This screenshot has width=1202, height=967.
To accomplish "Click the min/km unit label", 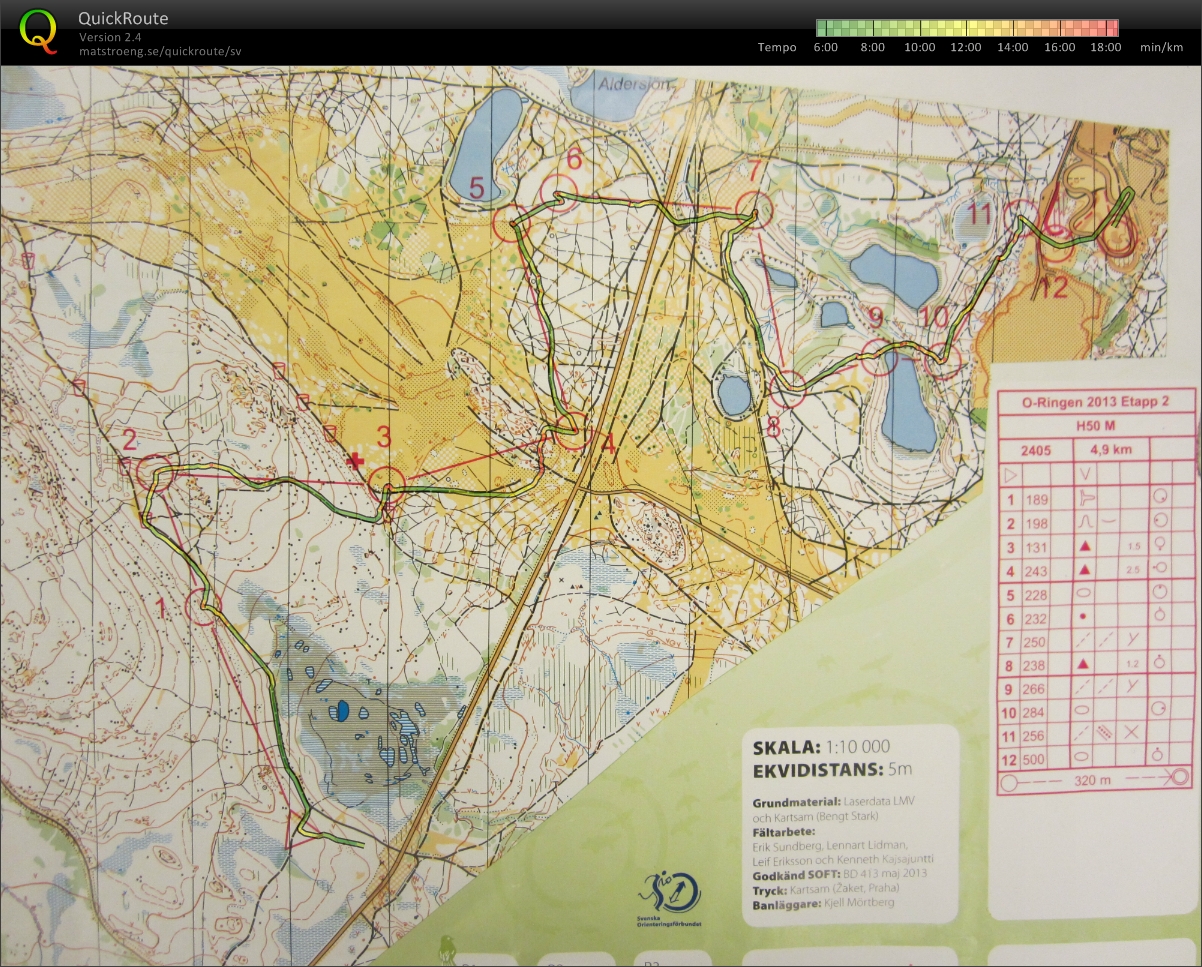I will [1161, 47].
